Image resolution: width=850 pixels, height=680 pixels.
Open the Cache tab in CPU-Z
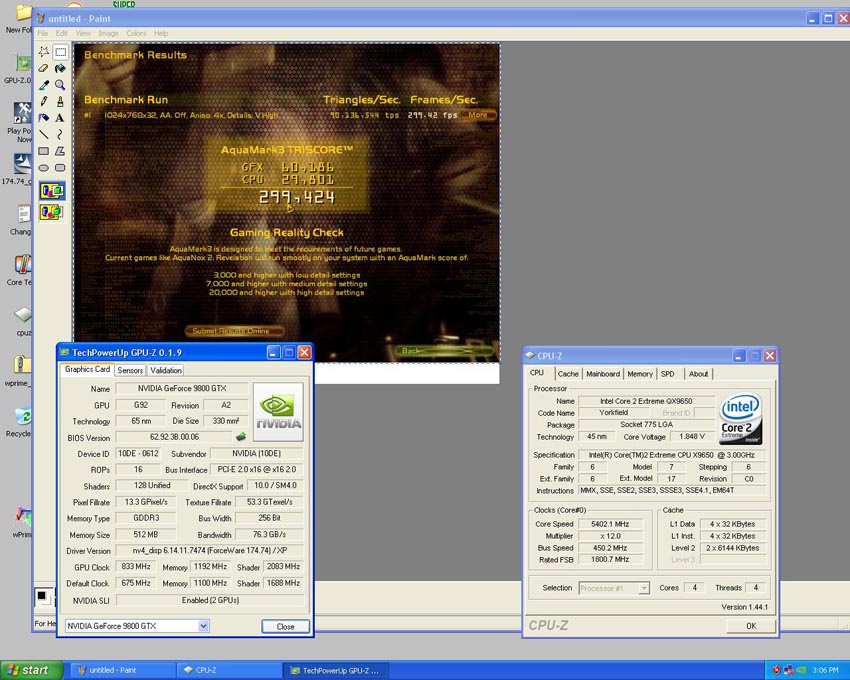568,374
